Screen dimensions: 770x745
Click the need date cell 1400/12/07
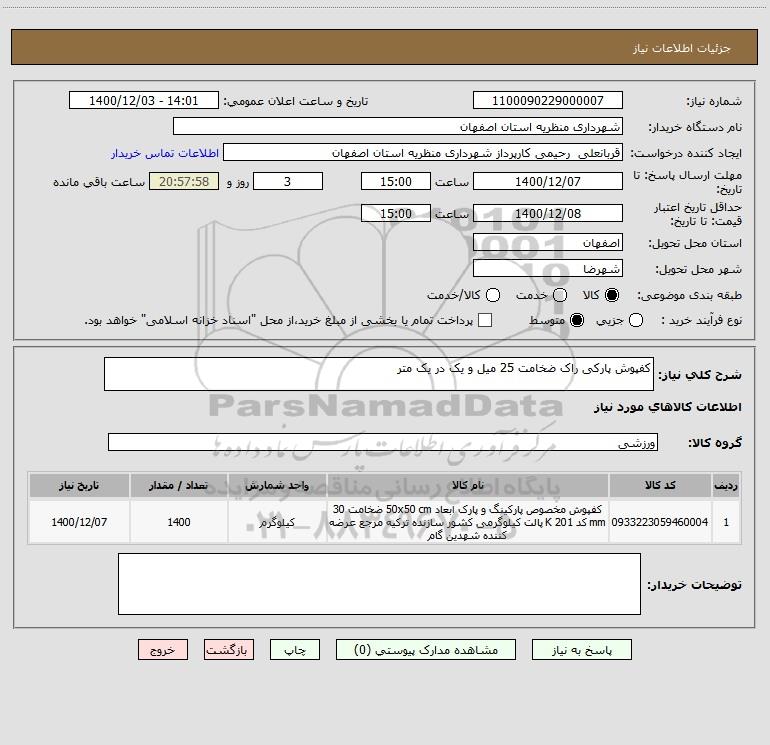pos(79,522)
